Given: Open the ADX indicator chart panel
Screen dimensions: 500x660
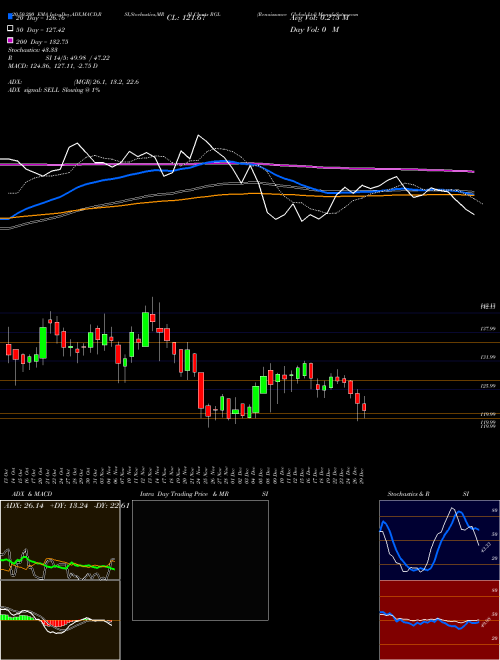Looking at the screenshot, I should point(60,540).
